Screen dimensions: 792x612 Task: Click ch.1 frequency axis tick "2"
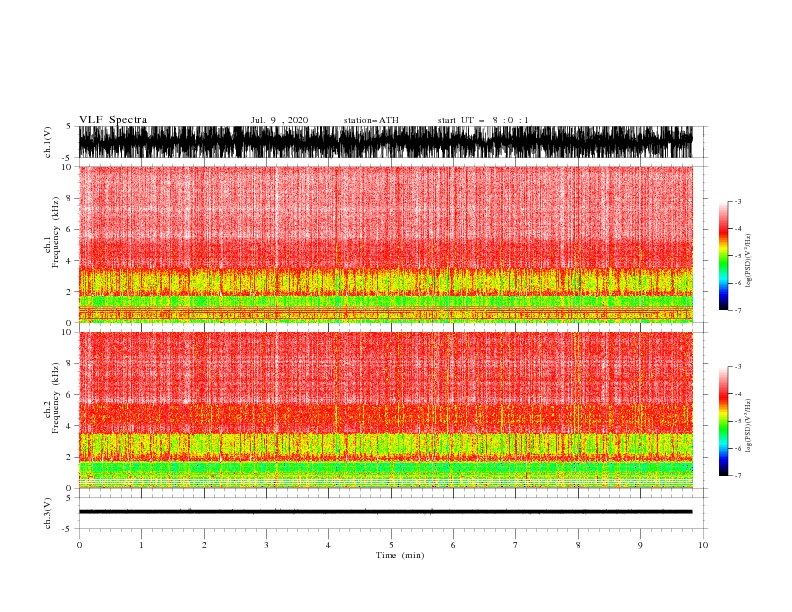click(69, 292)
